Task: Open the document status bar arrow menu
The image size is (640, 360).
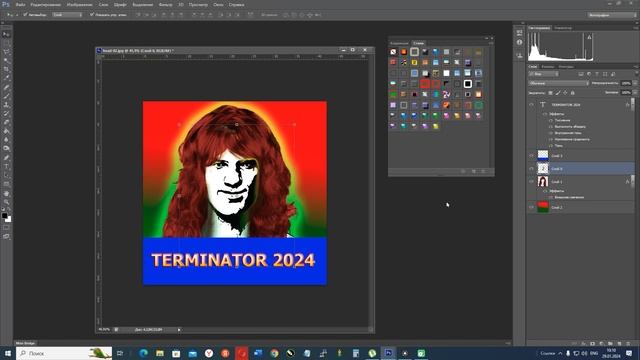Action: 179,330
